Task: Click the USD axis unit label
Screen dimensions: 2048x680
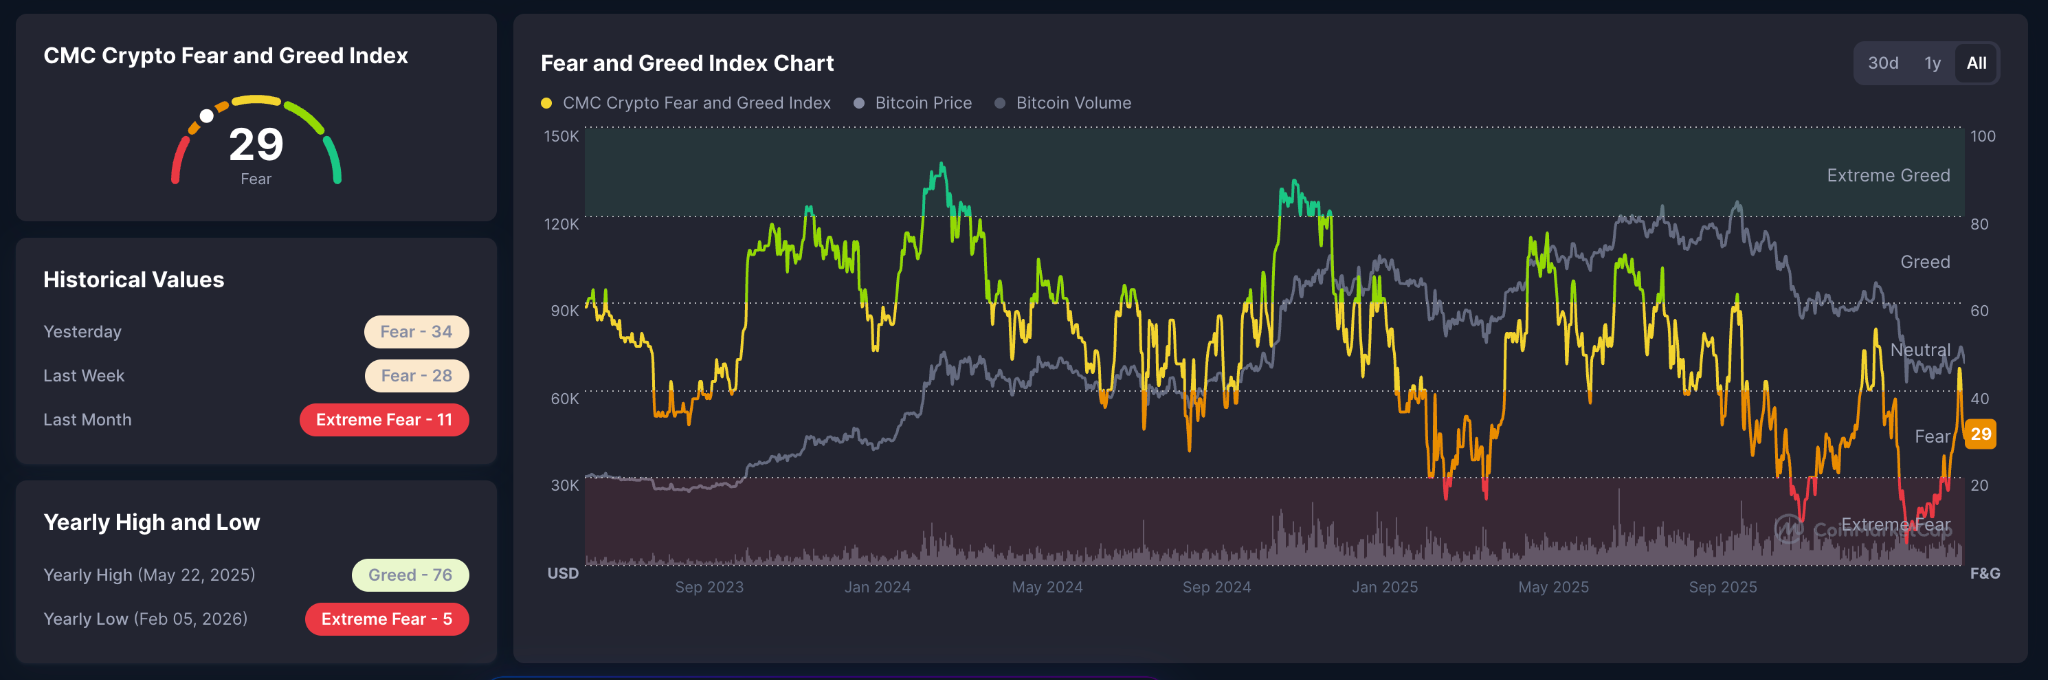Action: pos(563,574)
